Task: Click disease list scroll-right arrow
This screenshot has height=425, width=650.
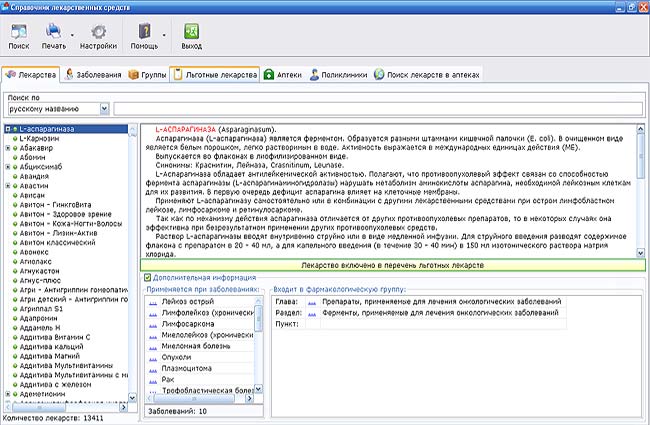Action: pos(249,398)
